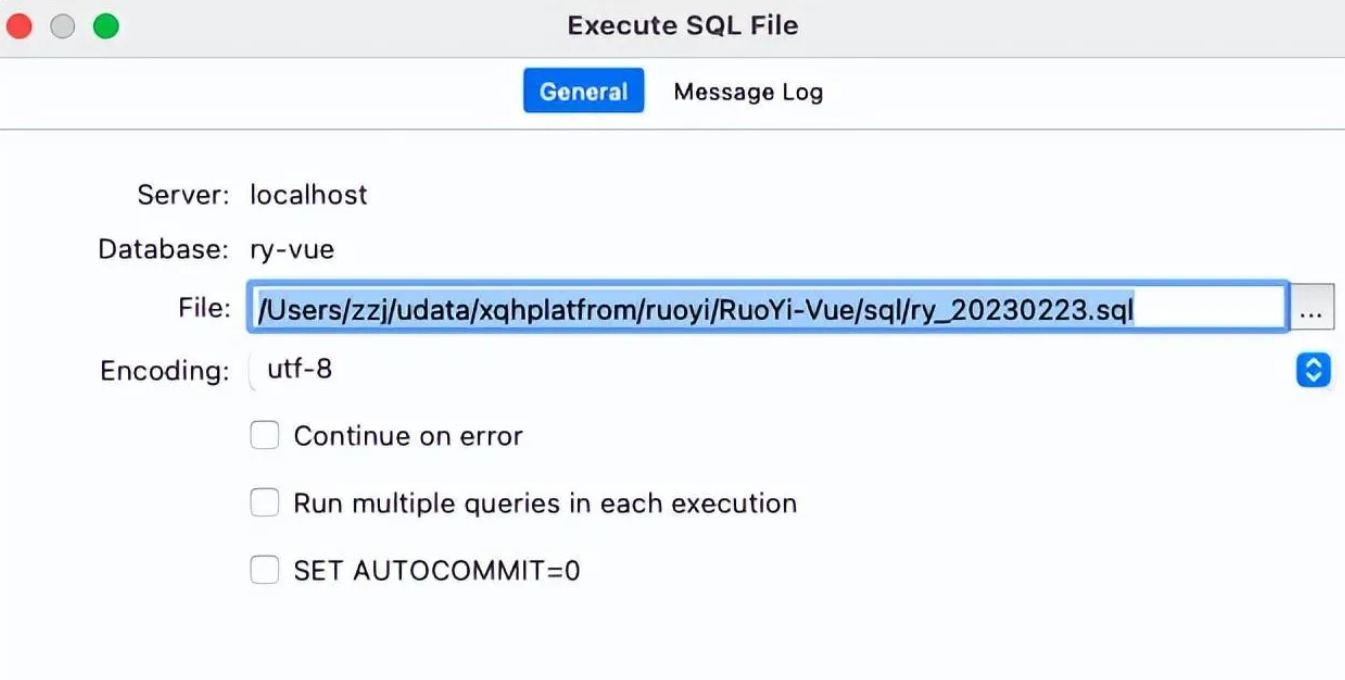The width and height of the screenshot is (1345, 680).
Task: Click the blue Encoding dropdown arrows
Action: [1313, 370]
